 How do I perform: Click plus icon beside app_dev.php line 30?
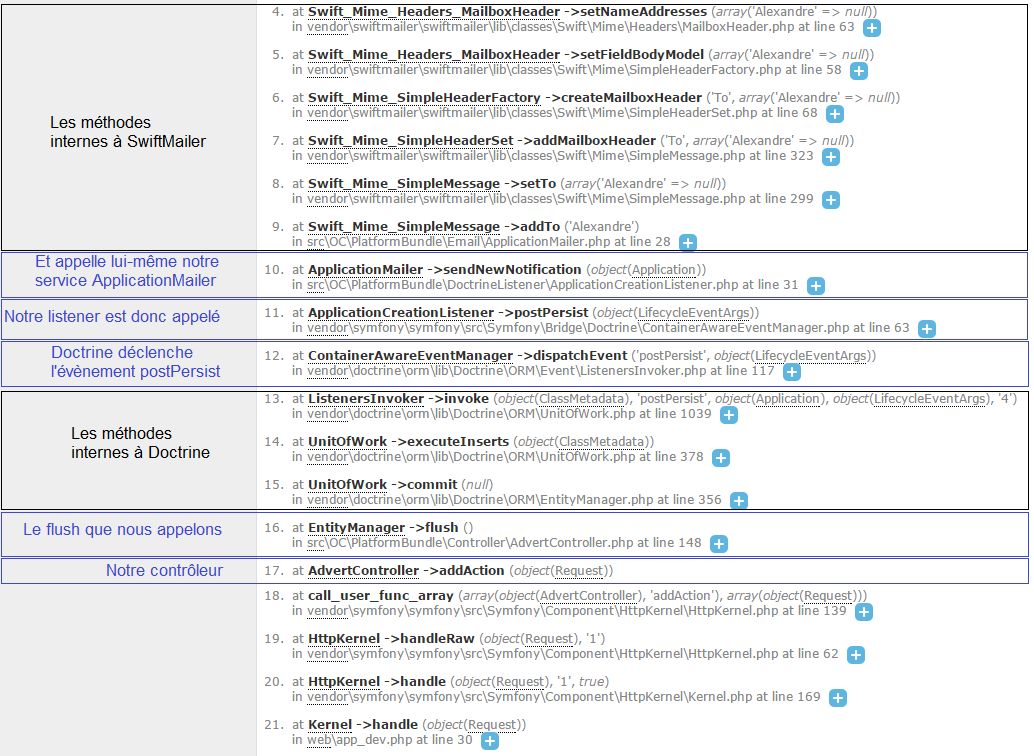coord(489,741)
